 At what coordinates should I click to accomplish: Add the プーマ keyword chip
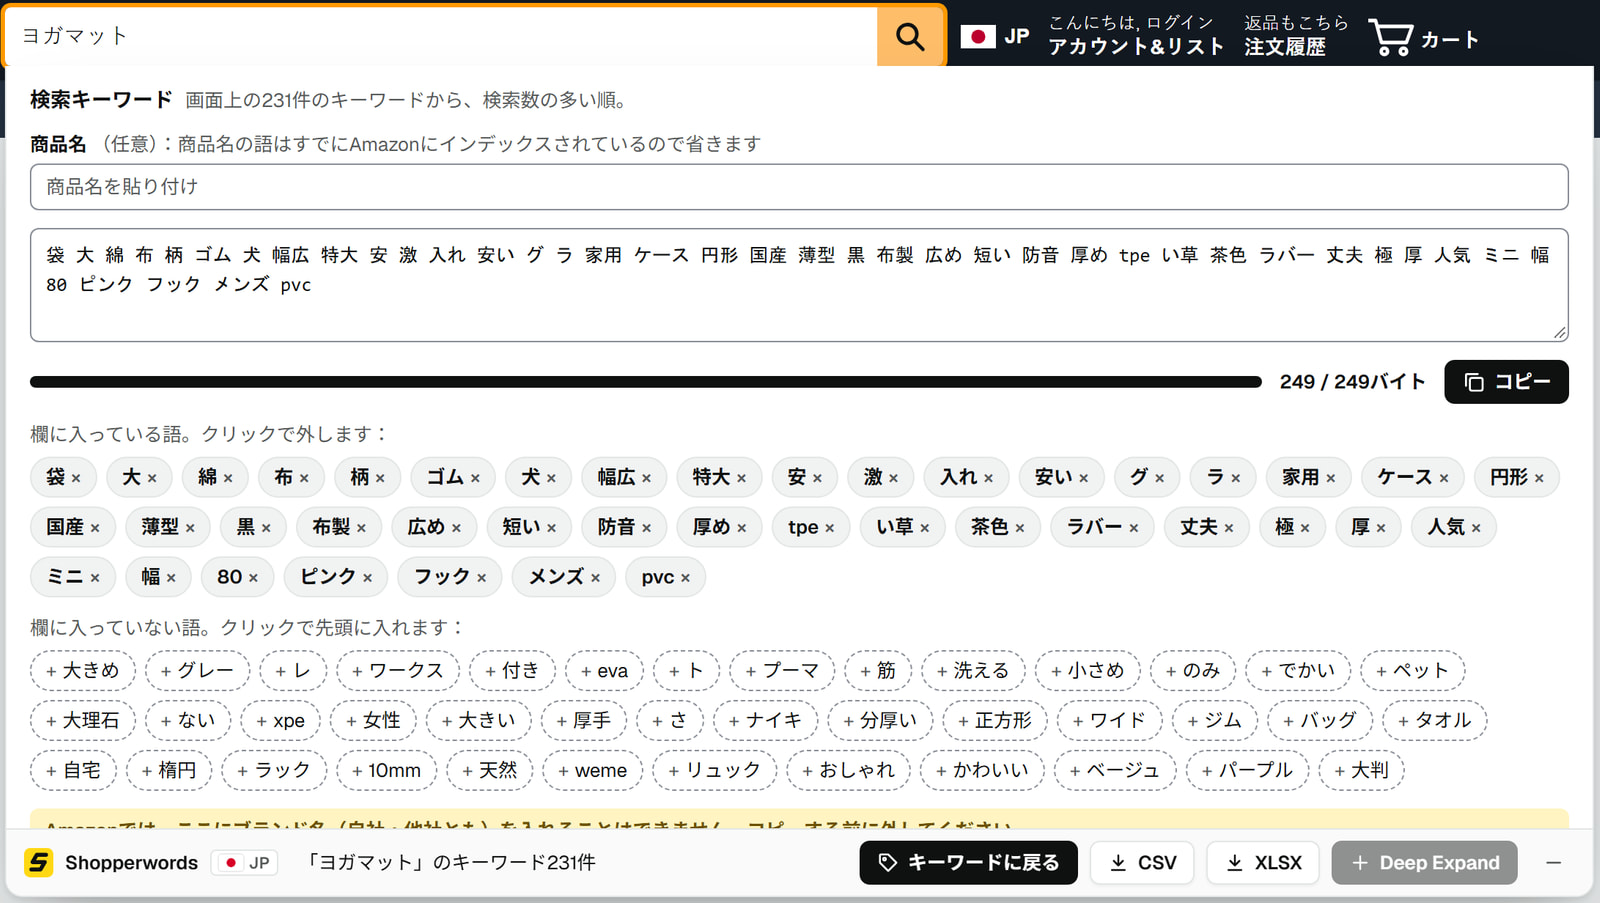[x=782, y=670]
